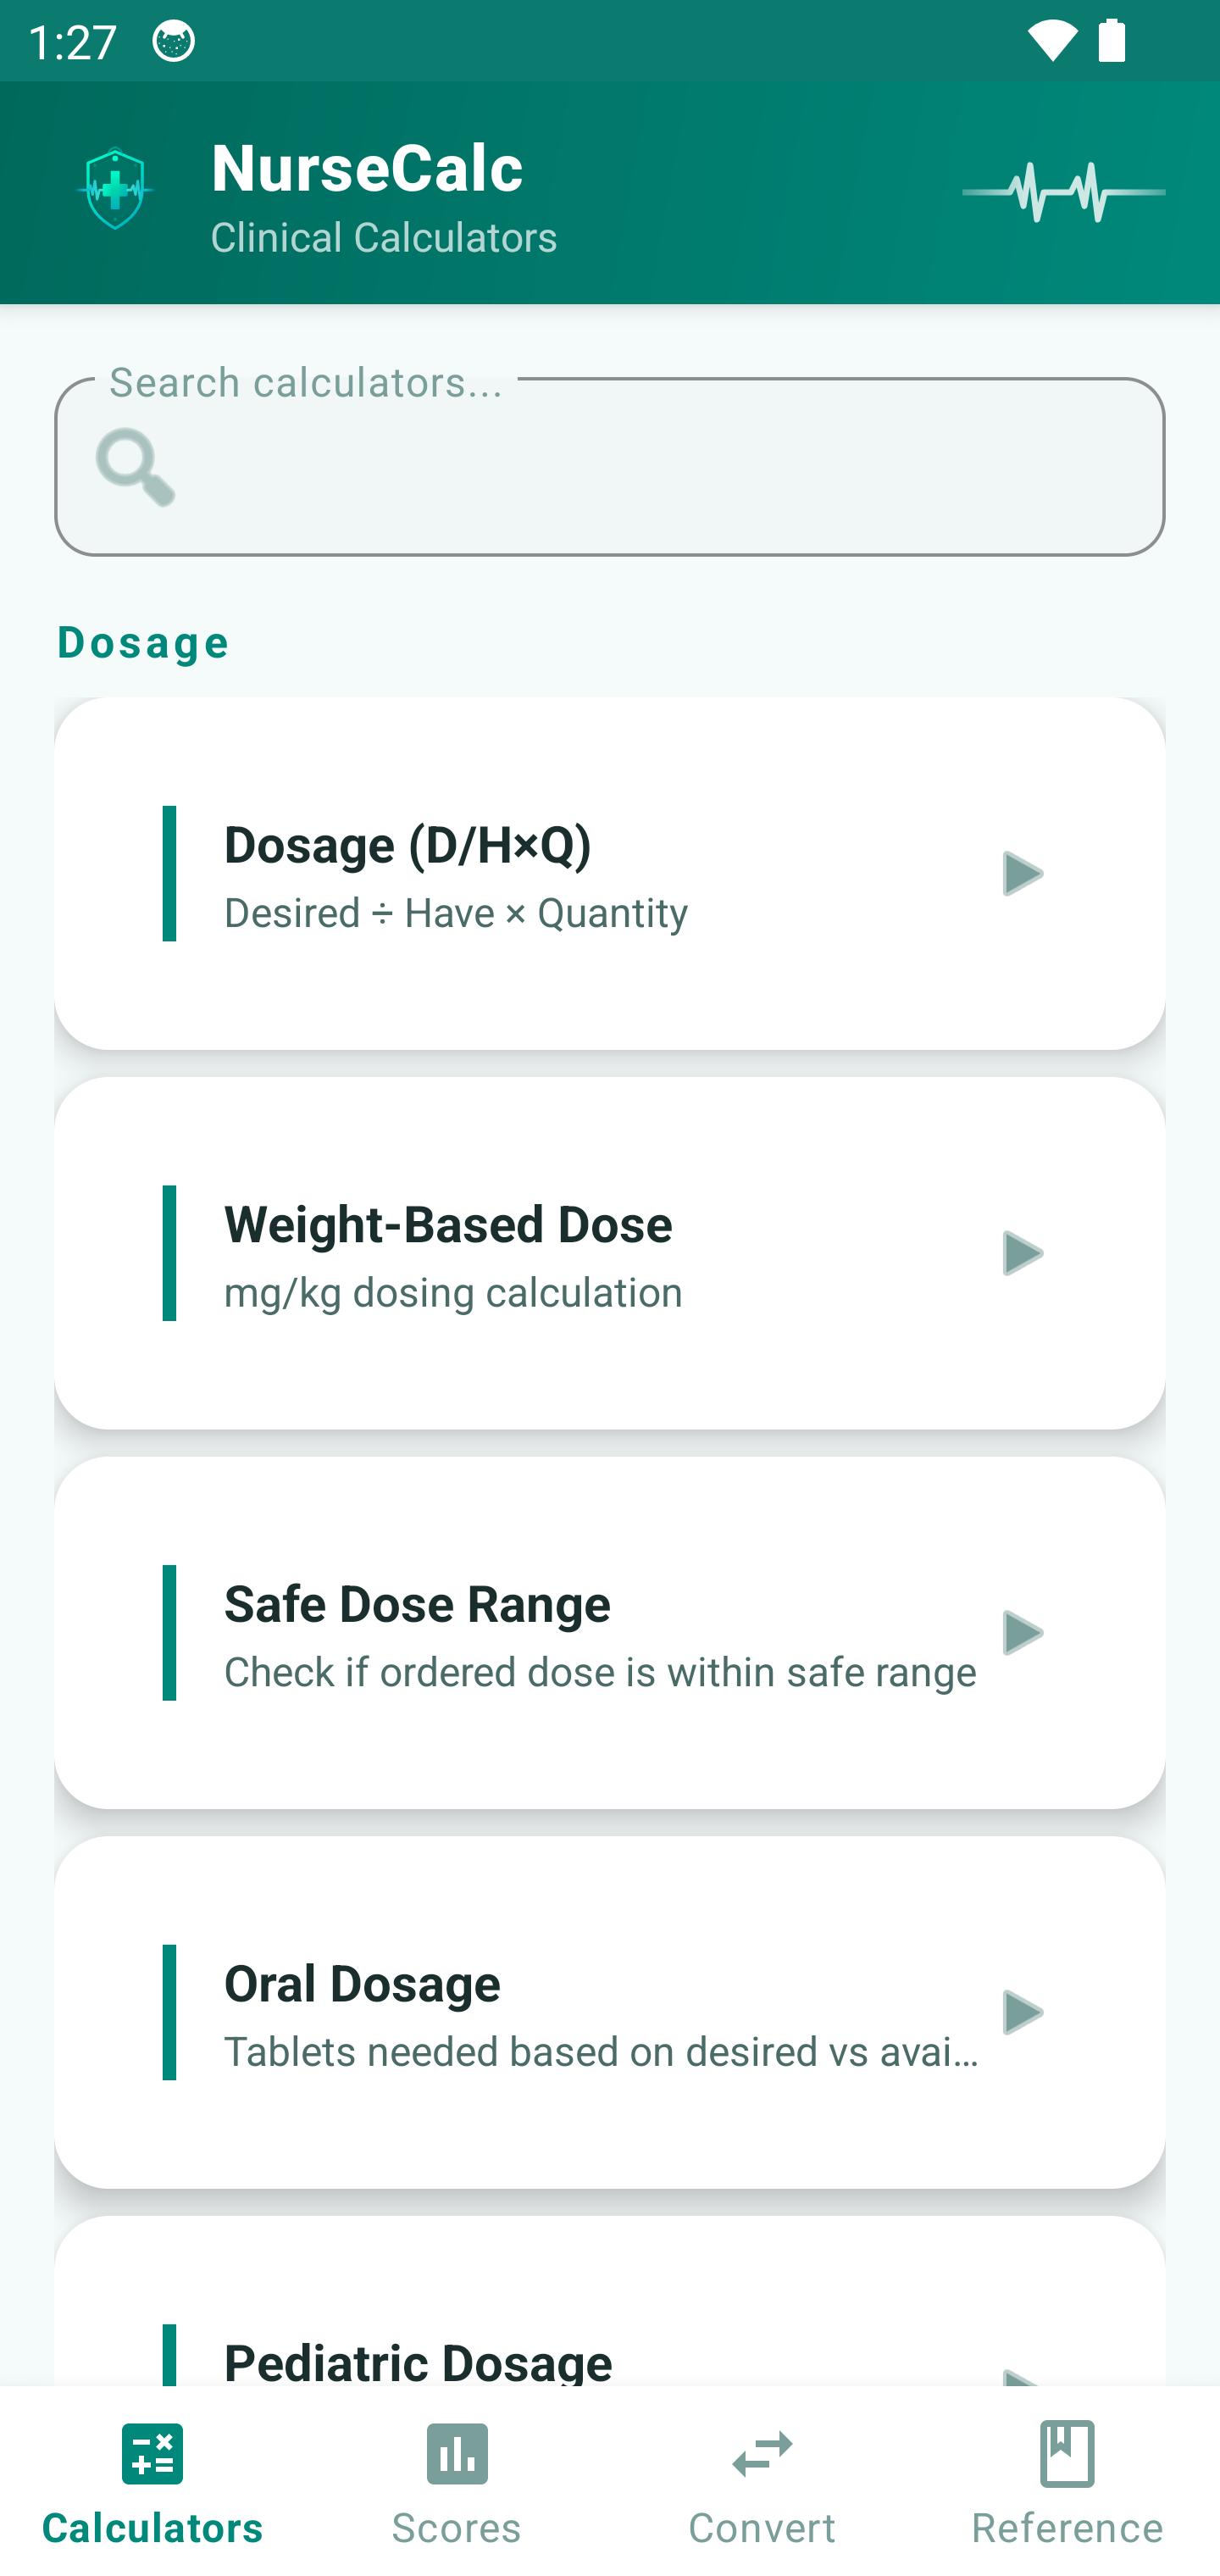Open the Safe Dose Range calculator title
Viewport: 1220px width, 2576px height.
(x=417, y=1604)
